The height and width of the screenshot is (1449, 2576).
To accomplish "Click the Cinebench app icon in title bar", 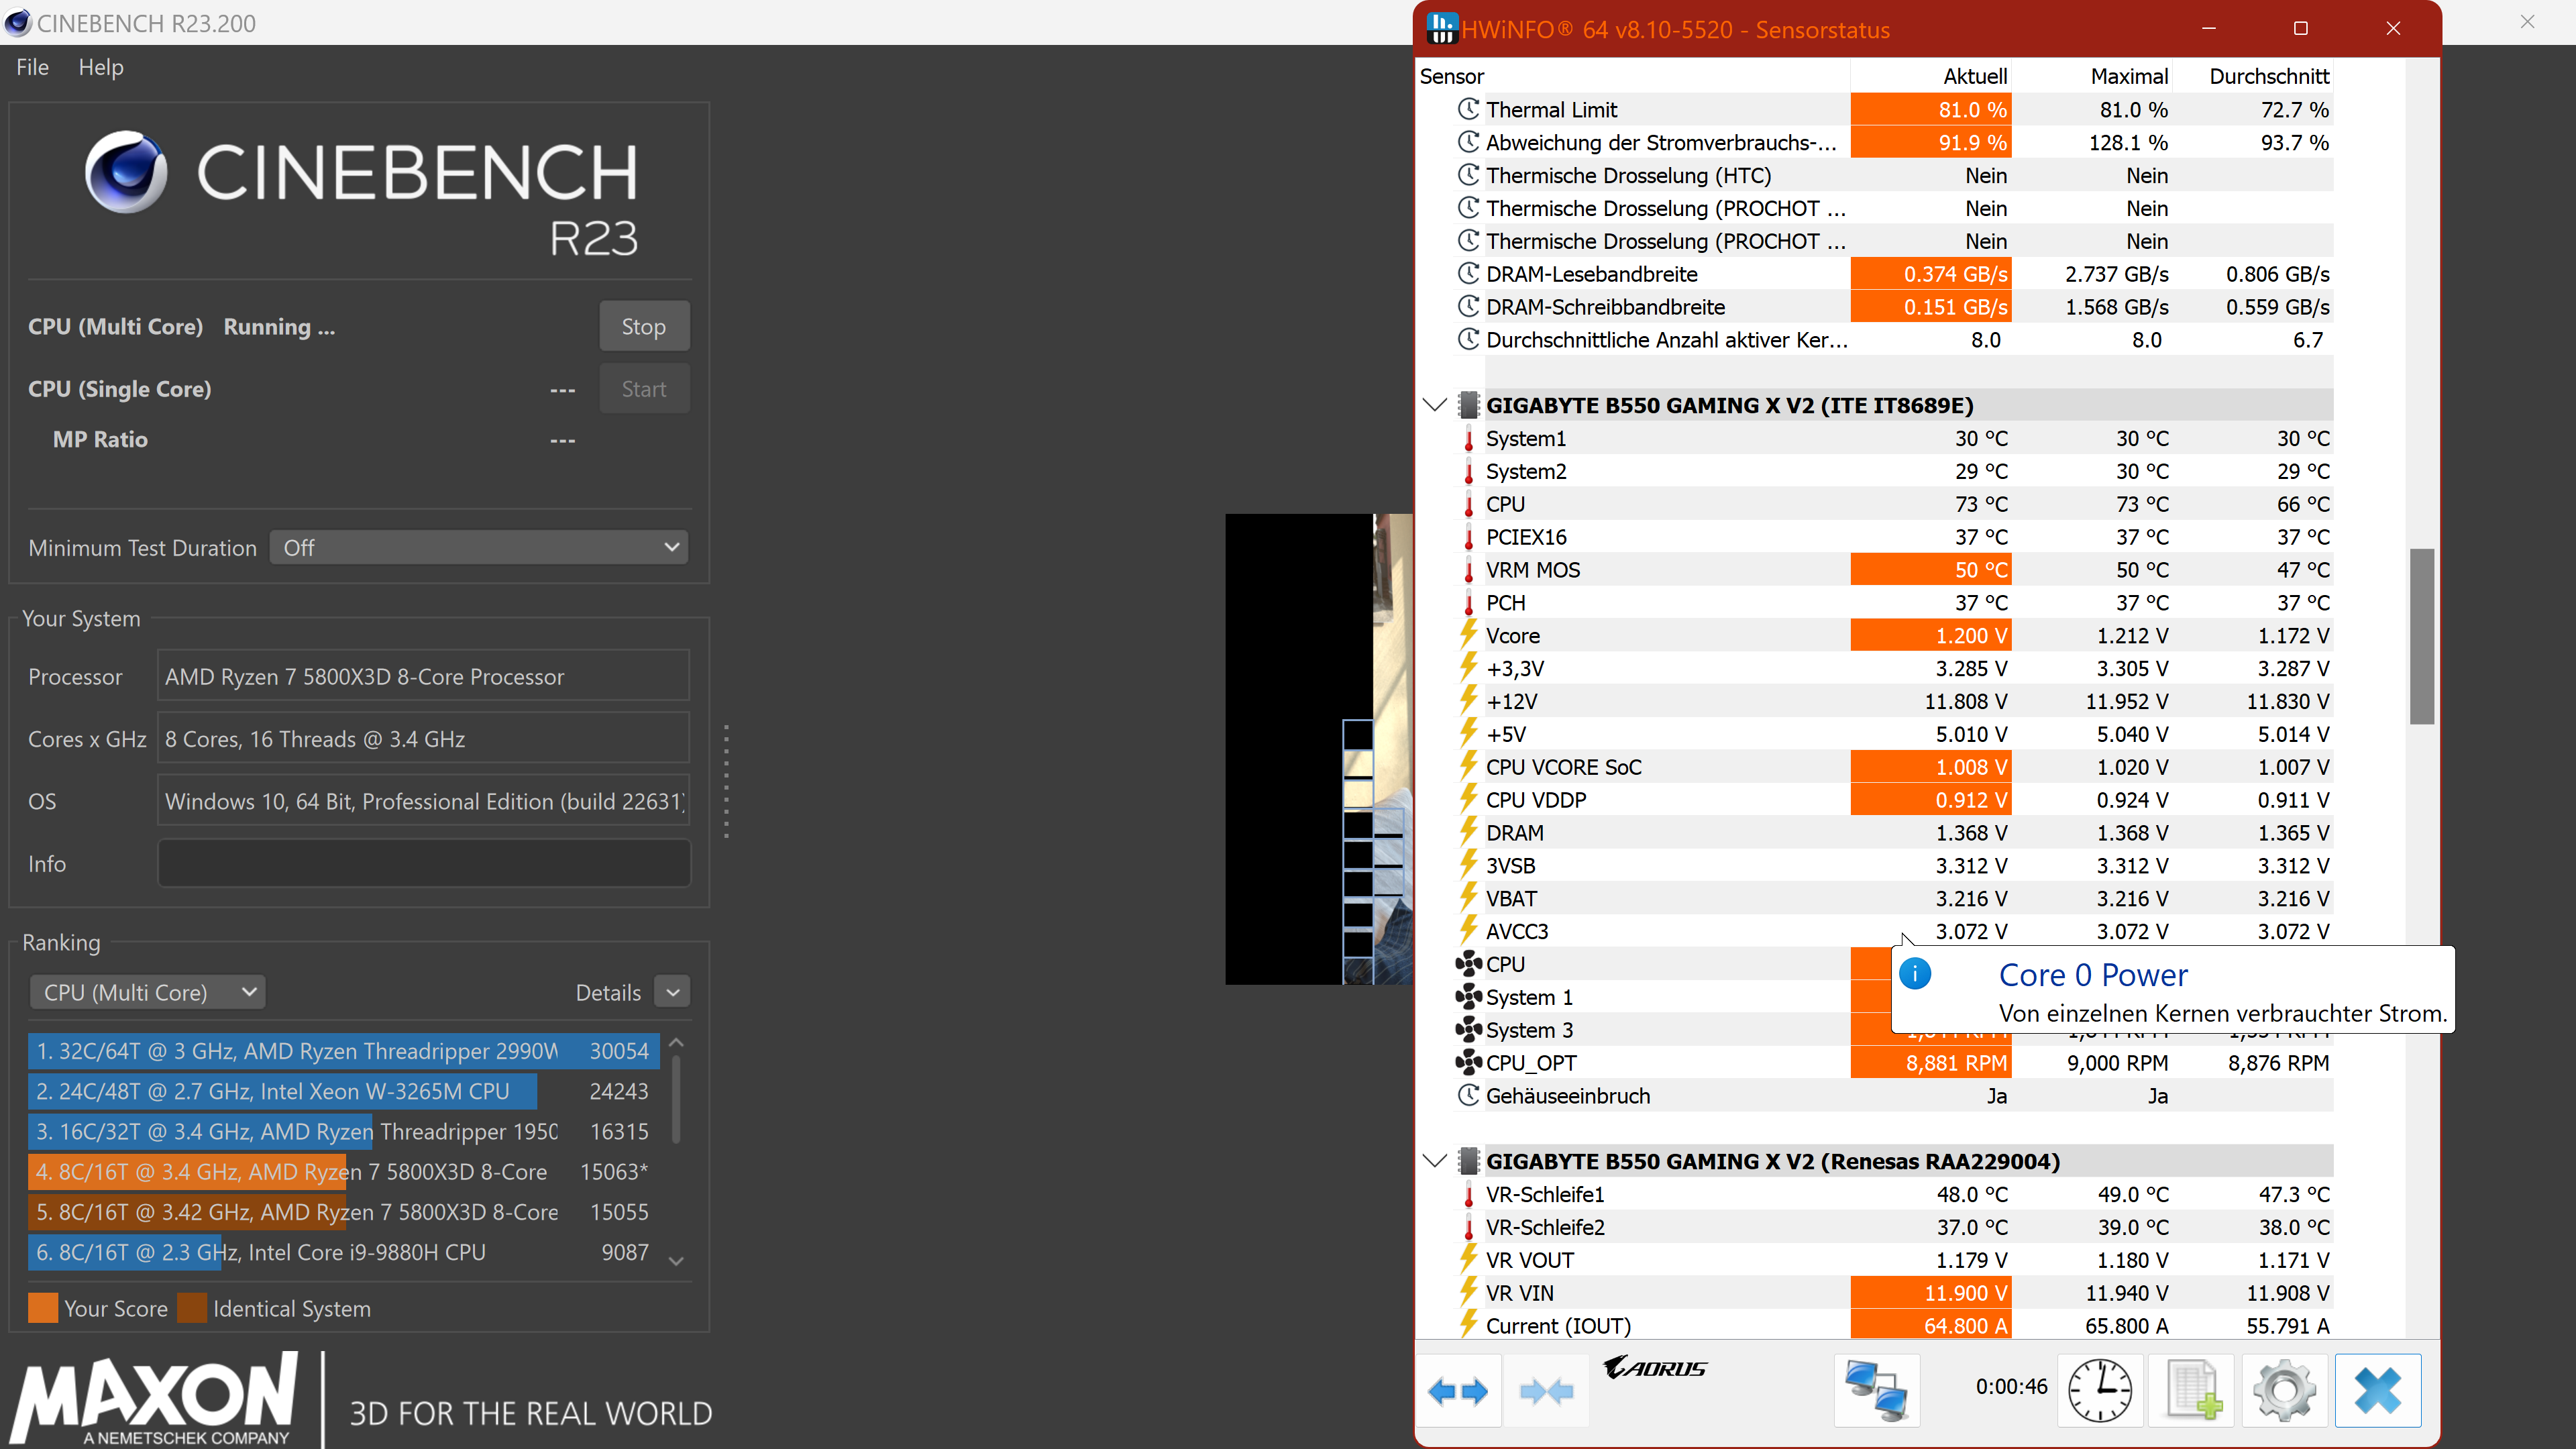I will [x=18, y=22].
